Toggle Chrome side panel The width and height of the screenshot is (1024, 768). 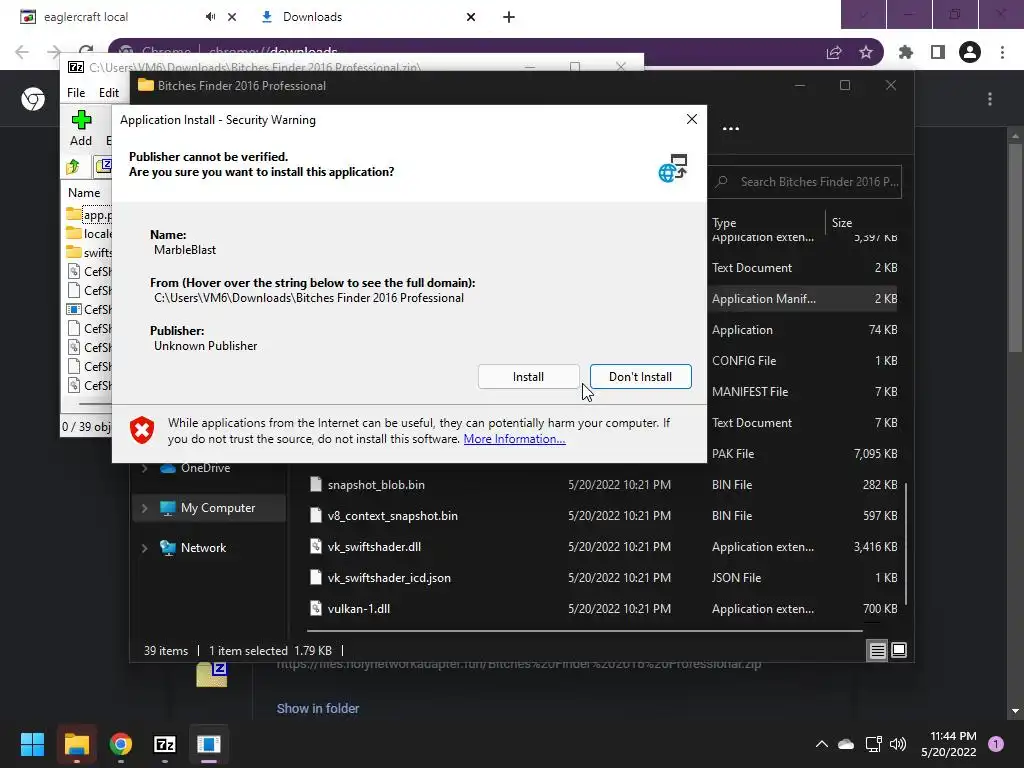point(938,52)
